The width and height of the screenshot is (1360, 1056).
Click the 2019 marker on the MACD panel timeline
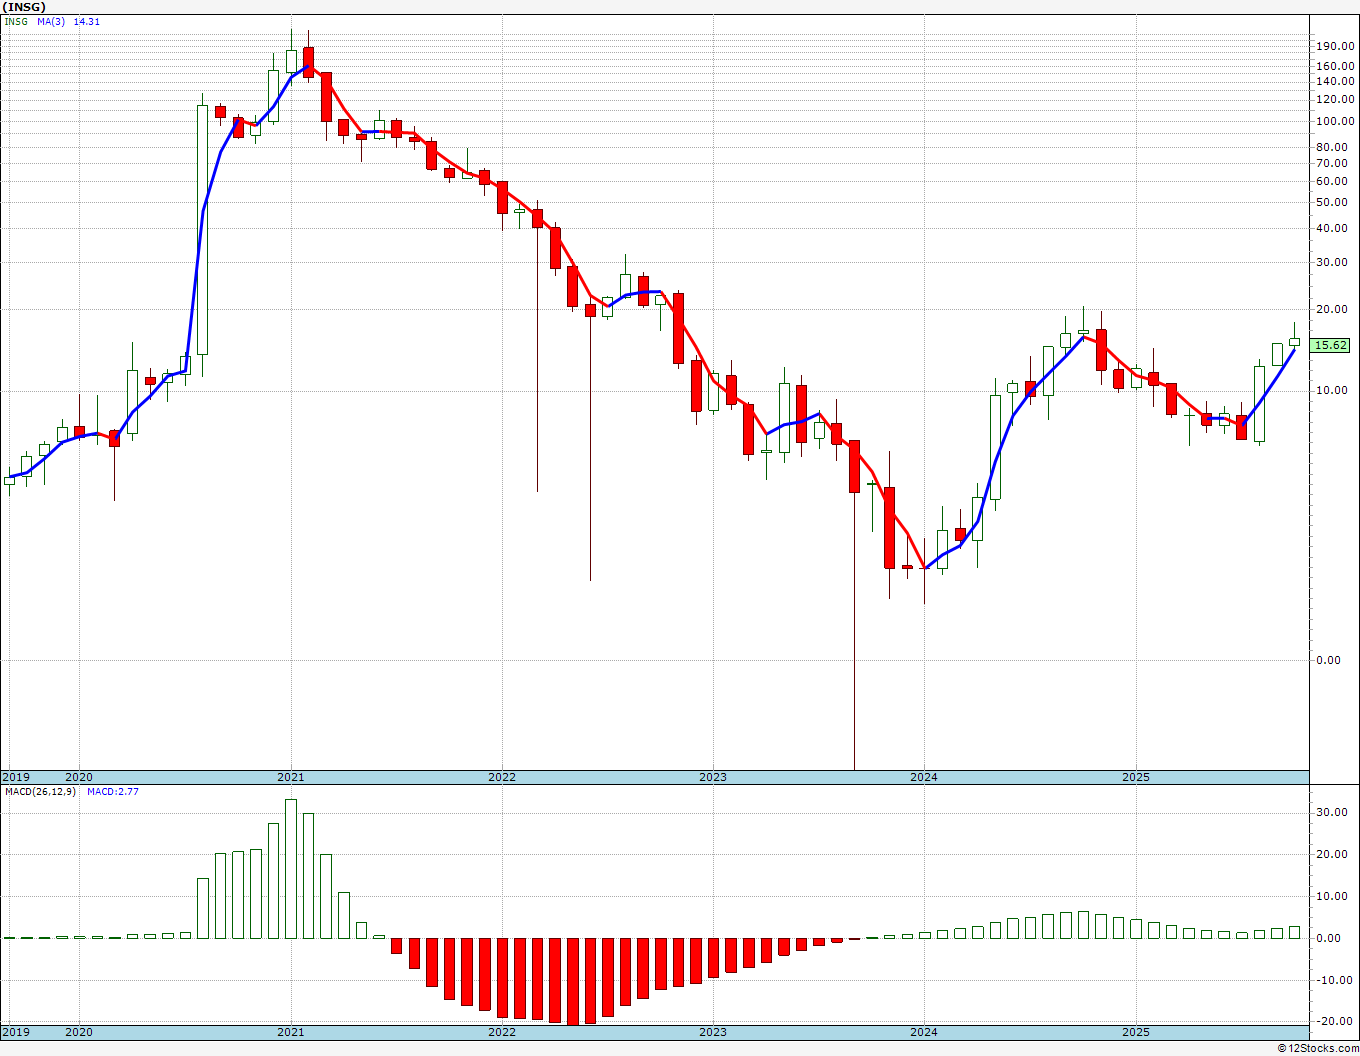(15, 1031)
